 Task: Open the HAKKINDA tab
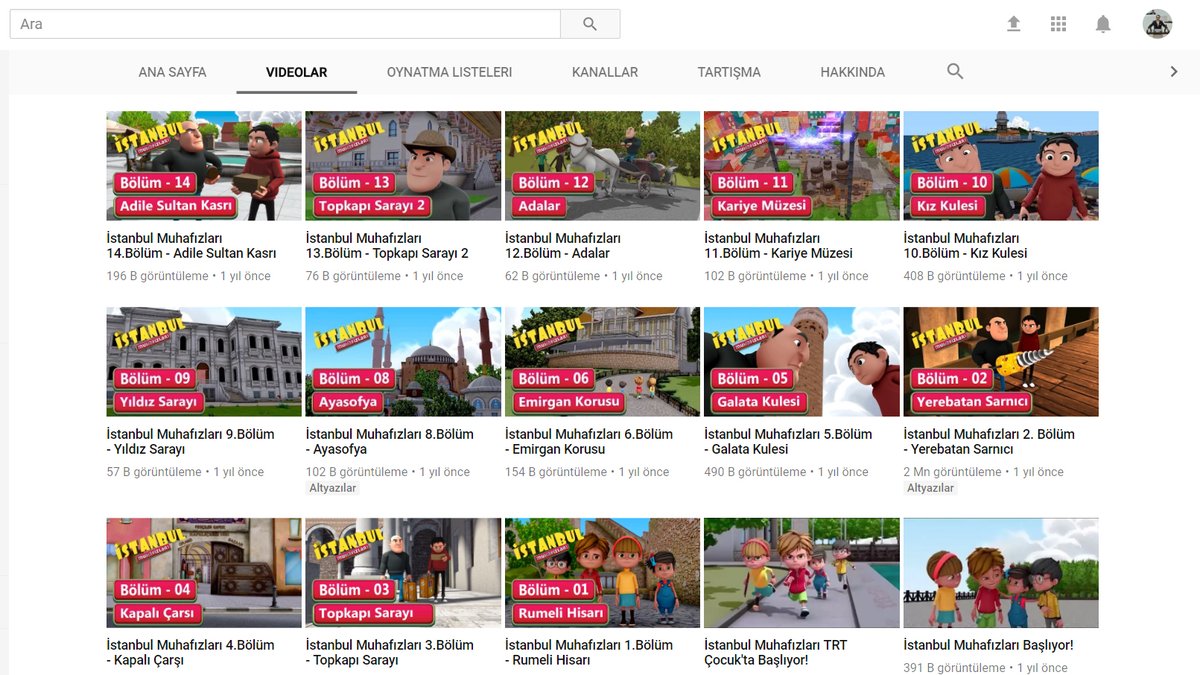(x=852, y=72)
